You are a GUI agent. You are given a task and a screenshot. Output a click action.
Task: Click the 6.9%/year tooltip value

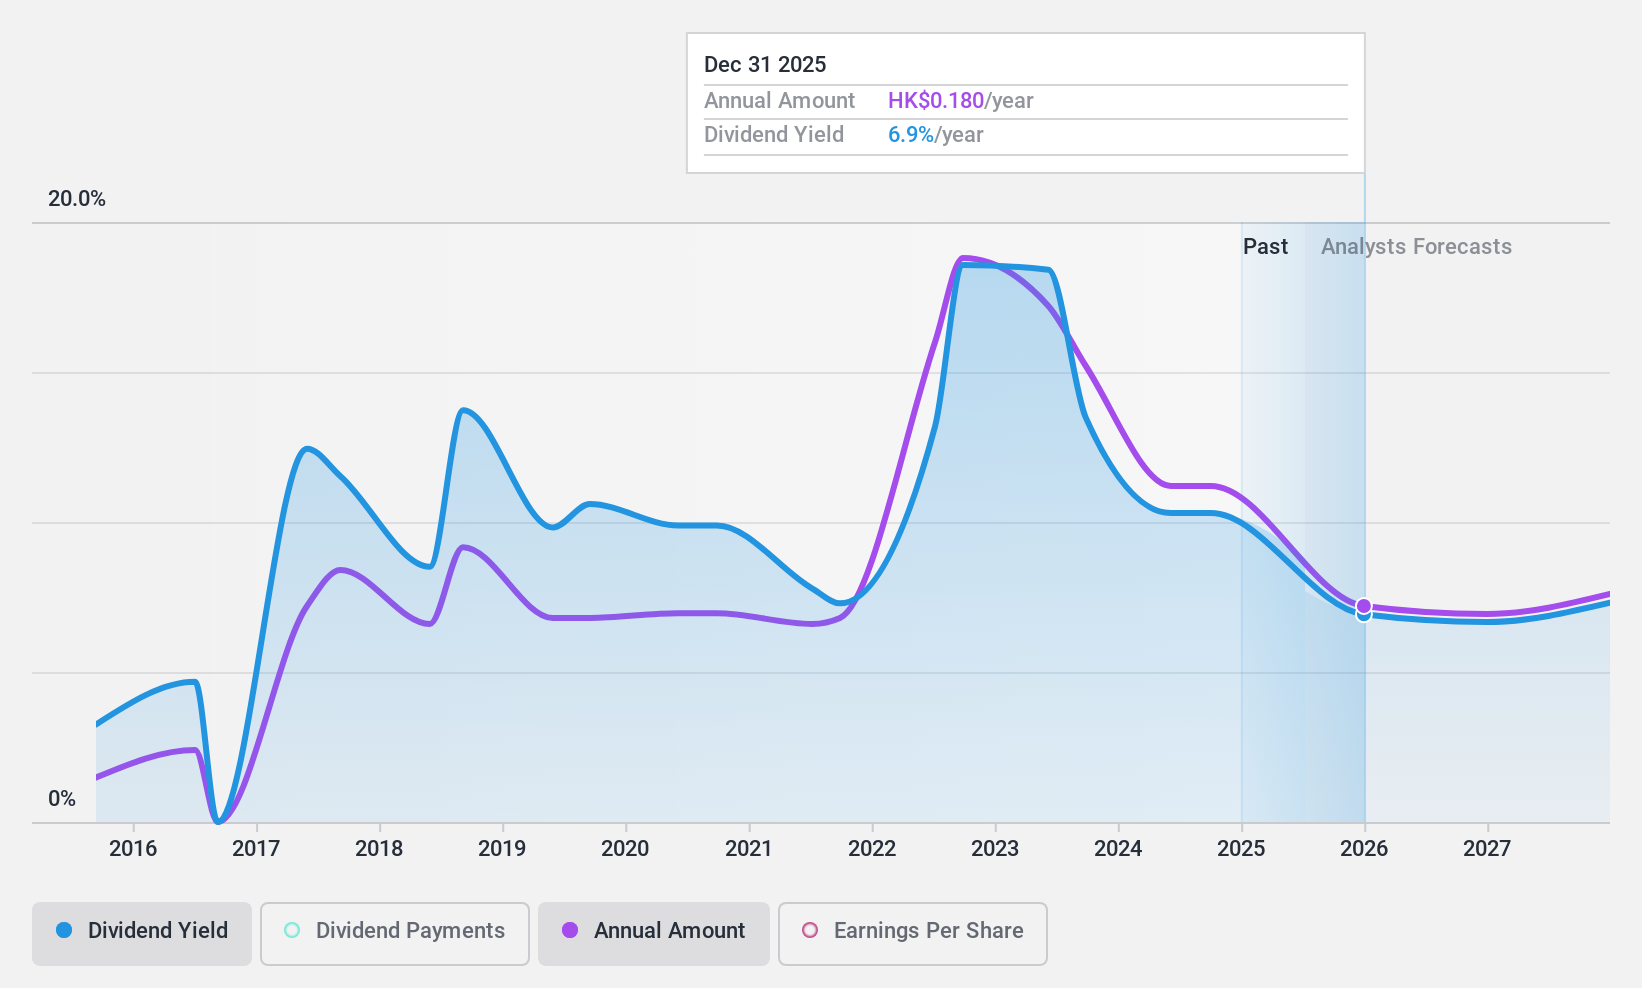[935, 135]
